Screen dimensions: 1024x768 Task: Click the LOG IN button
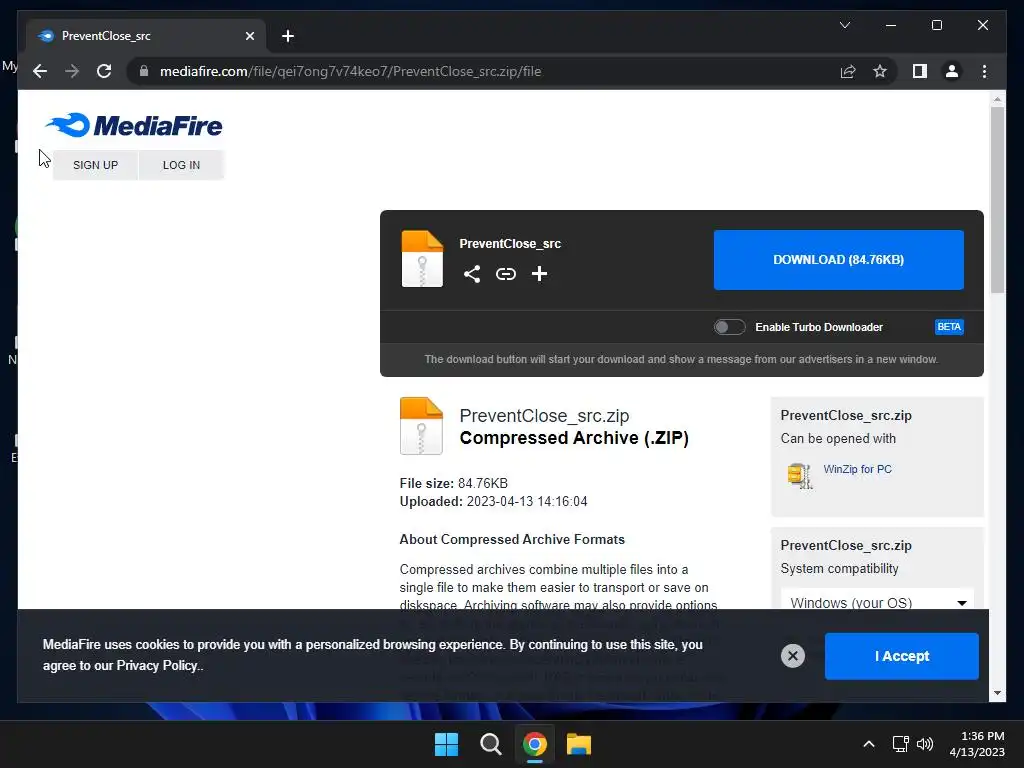click(x=182, y=165)
